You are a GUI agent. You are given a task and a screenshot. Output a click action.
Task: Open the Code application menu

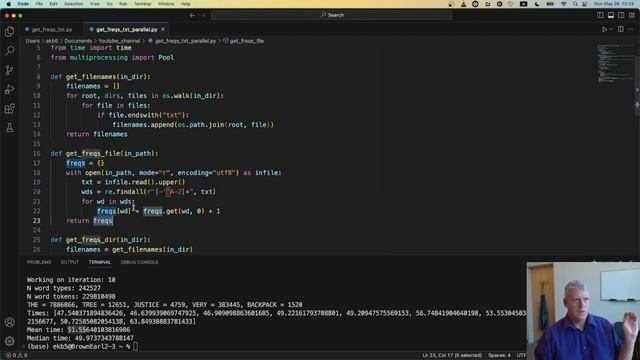(23, 4)
